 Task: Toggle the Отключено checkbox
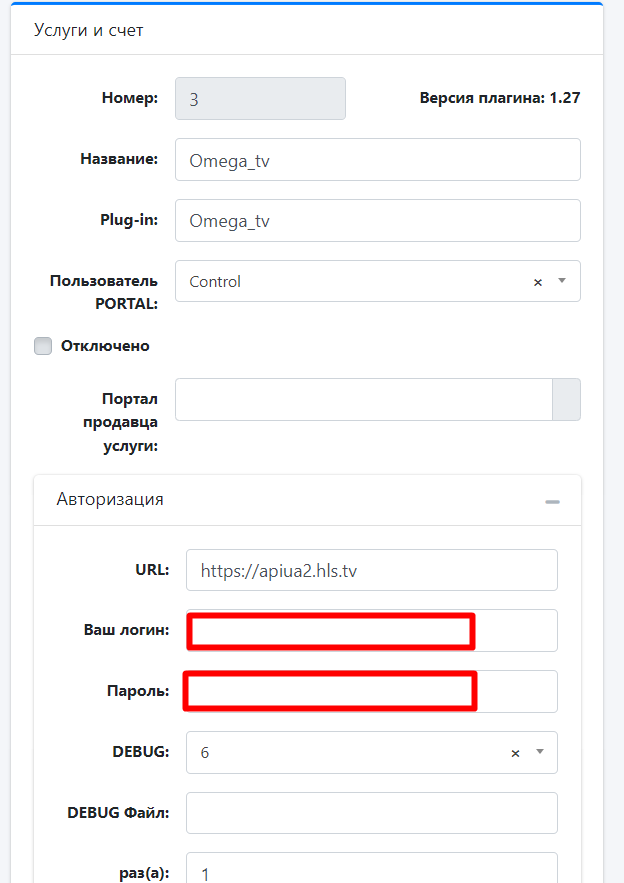tap(43, 346)
